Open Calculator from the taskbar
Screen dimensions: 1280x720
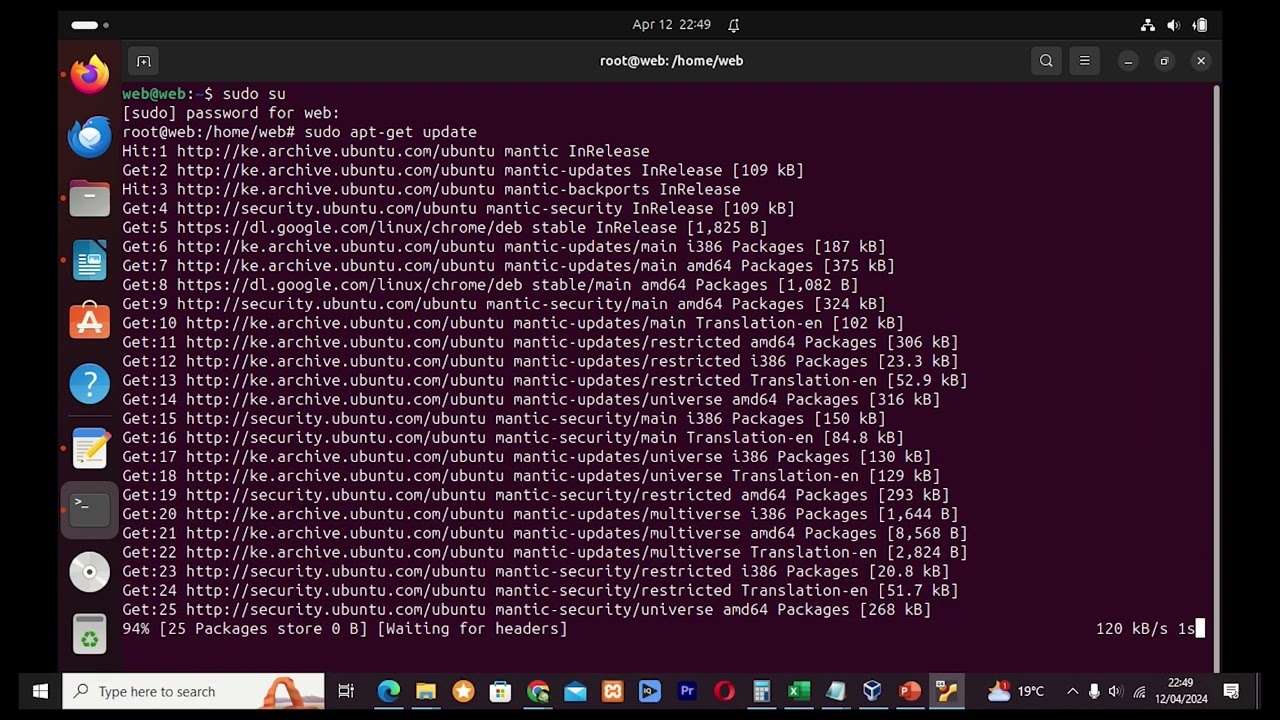coord(761,691)
